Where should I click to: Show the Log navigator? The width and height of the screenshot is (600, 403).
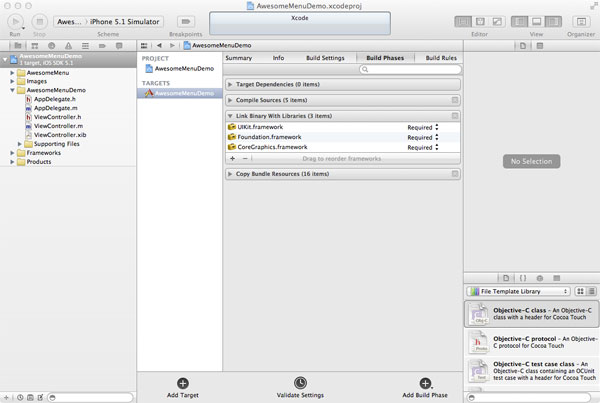(119, 46)
